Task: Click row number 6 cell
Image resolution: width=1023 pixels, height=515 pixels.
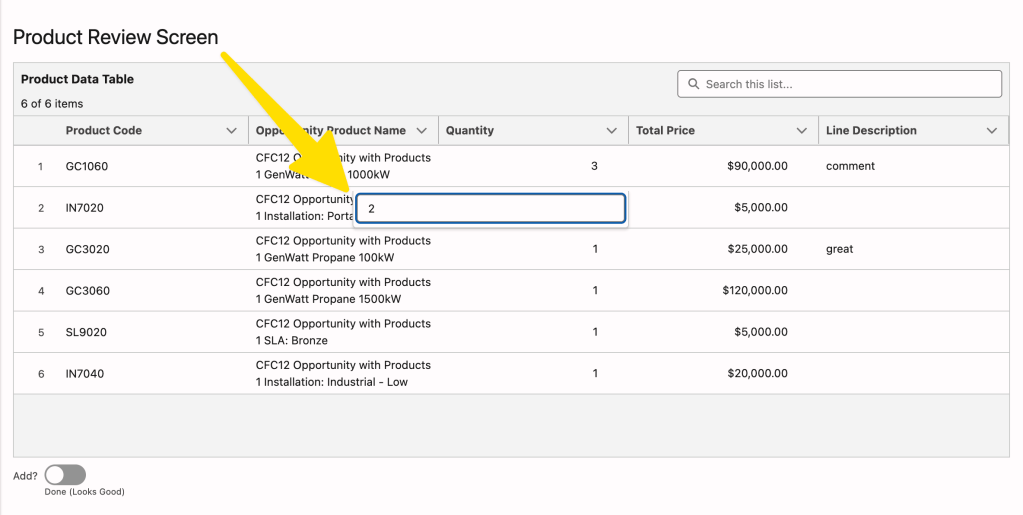Action: coord(40,374)
